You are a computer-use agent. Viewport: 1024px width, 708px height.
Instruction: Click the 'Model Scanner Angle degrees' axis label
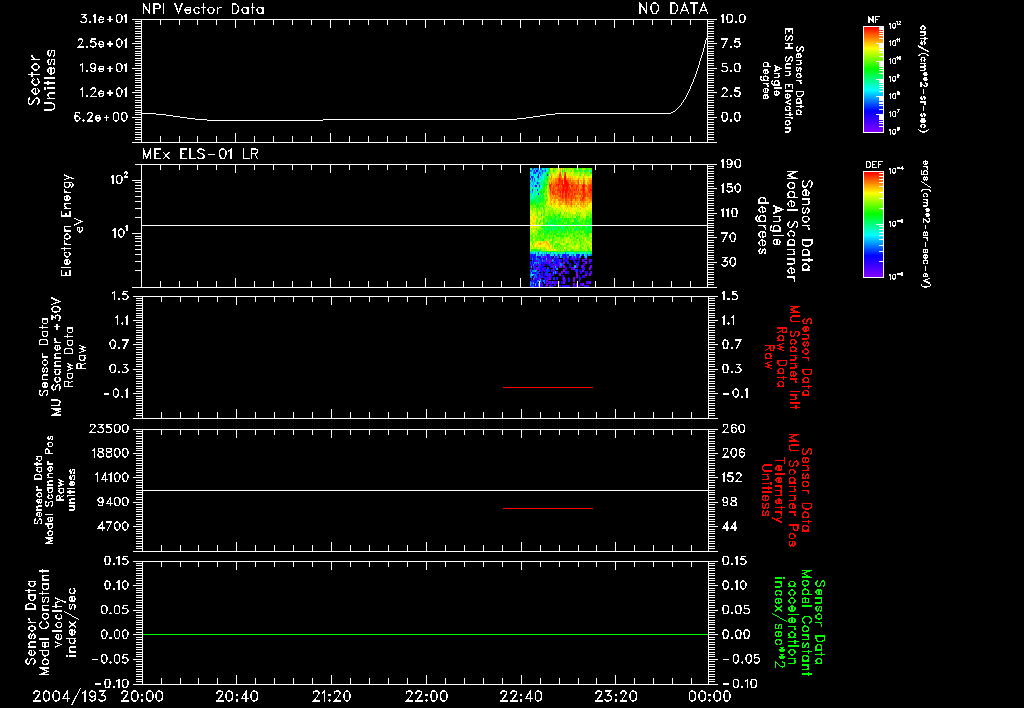point(785,226)
